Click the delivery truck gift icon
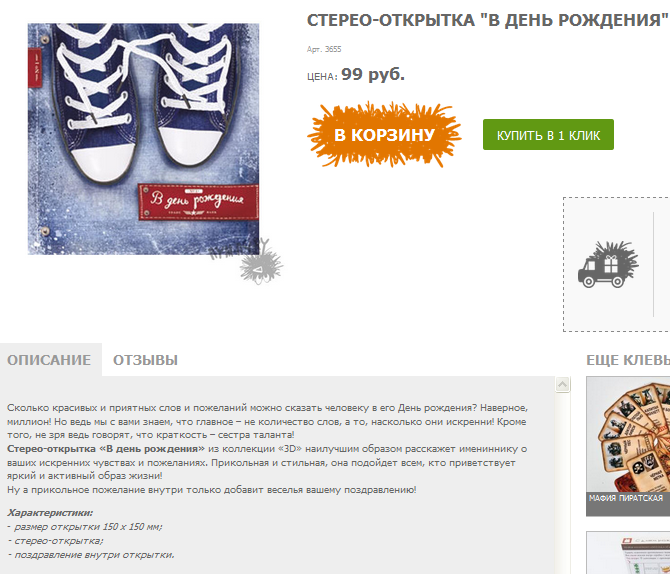The image size is (670, 574). (608, 264)
